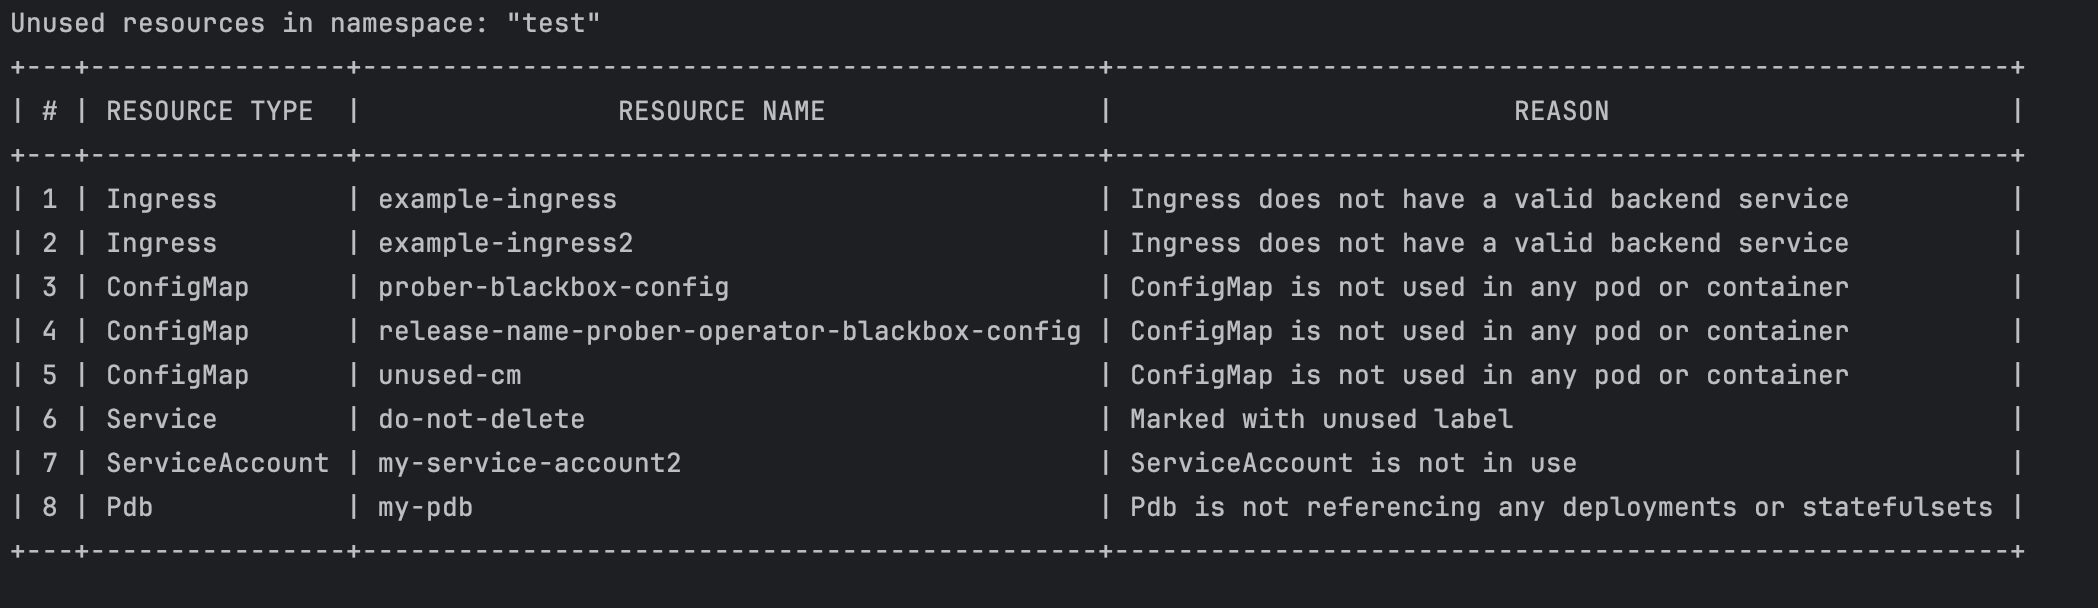Click the unused-cm resource name
This screenshot has height=608, width=2098.
[x=449, y=375]
